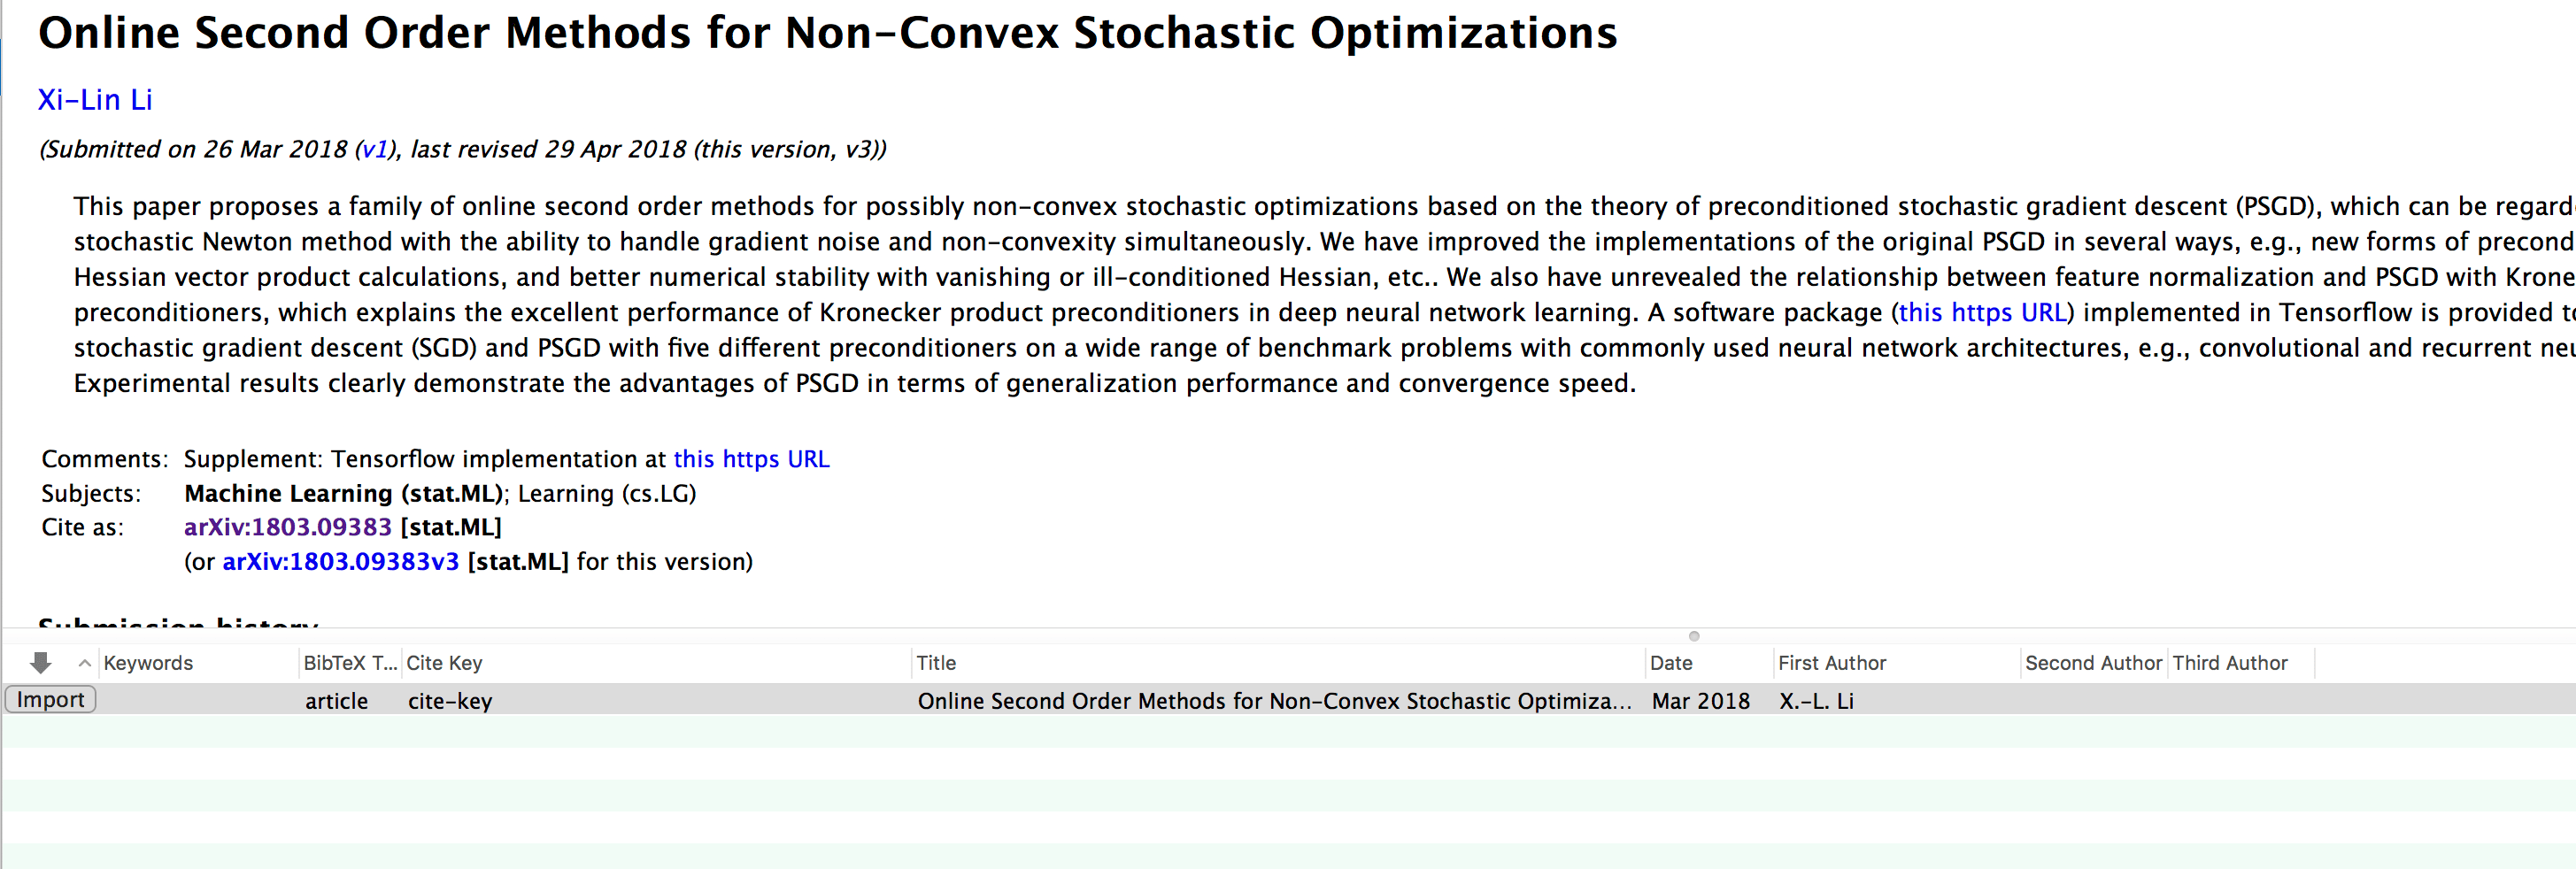Screen dimensions: 2576x869
Task: Sort by Cite Key column header
Action: [444, 663]
